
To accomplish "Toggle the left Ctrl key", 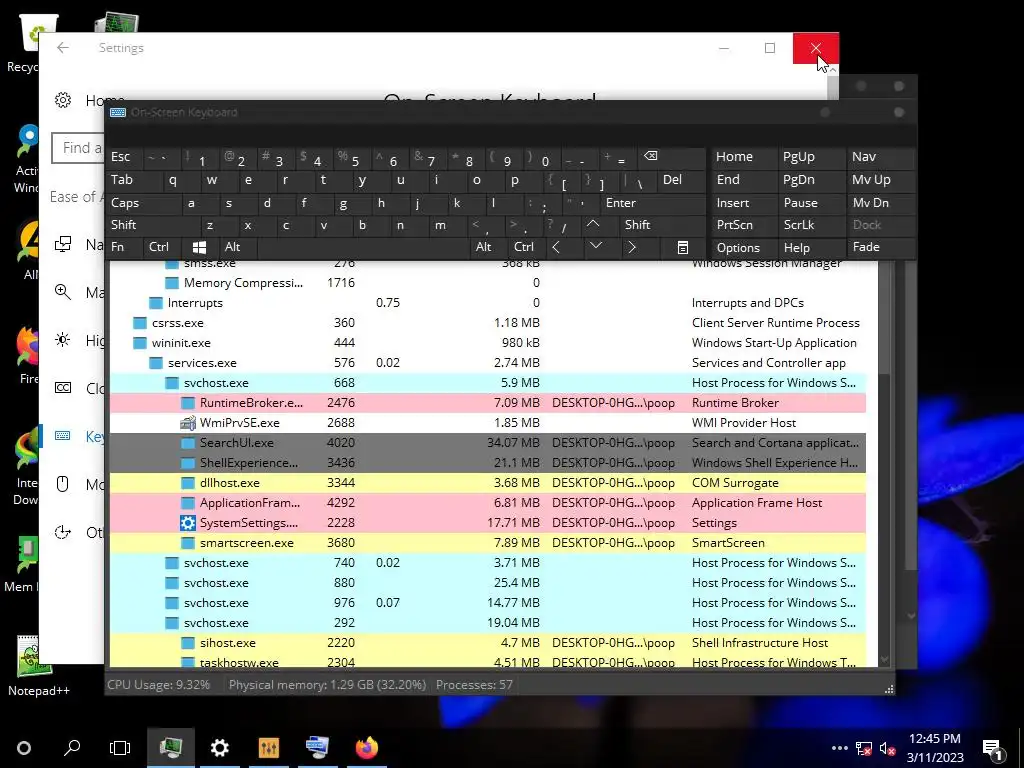I will click(x=162, y=247).
